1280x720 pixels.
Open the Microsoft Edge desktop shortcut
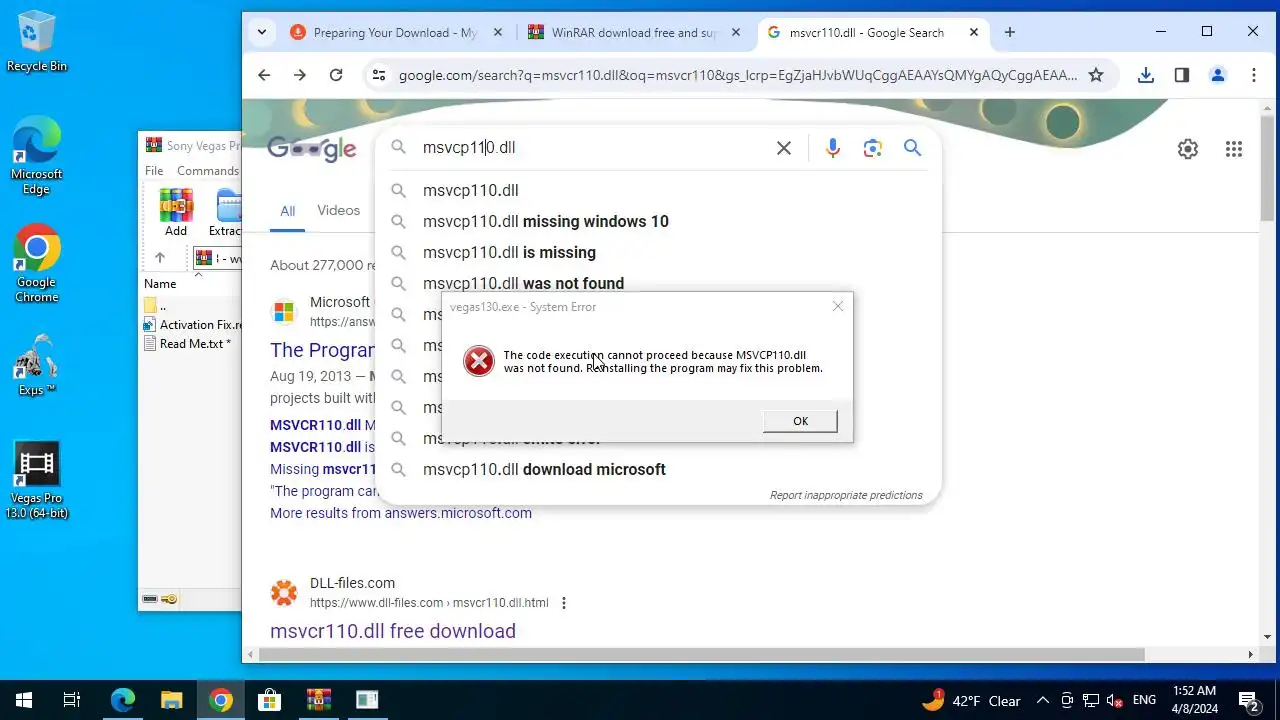tap(36, 156)
